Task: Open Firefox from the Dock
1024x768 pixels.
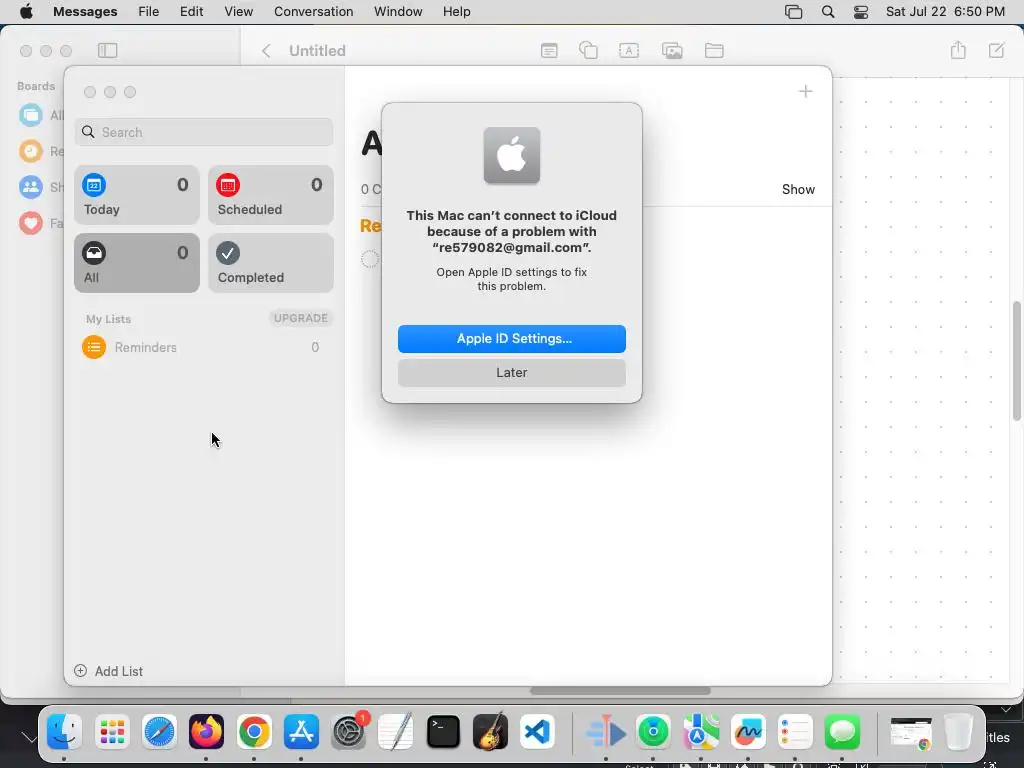Action: click(206, 731)
